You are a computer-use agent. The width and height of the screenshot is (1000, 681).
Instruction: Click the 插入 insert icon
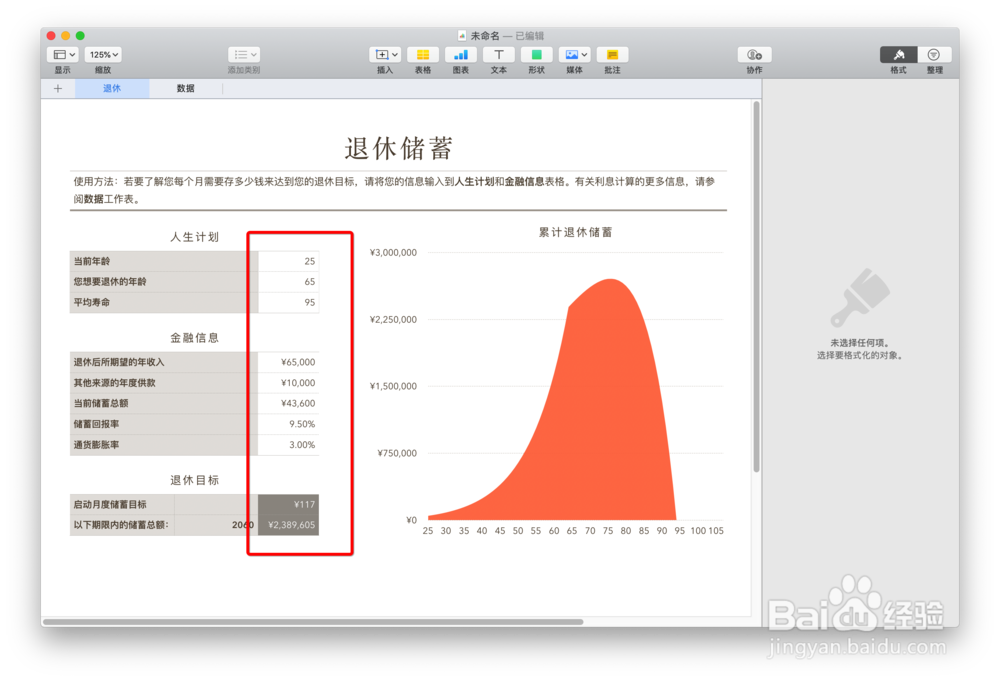(381, 55)
